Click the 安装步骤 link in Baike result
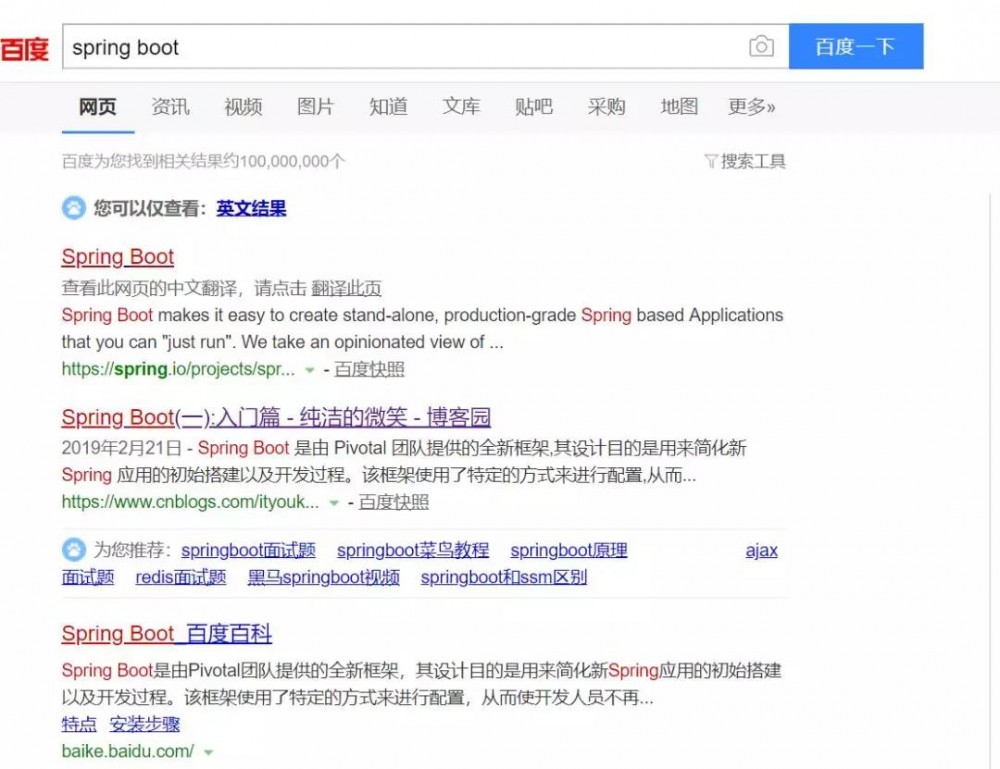The width and height of the screenshot is (1000, 769). click(147, 724)
